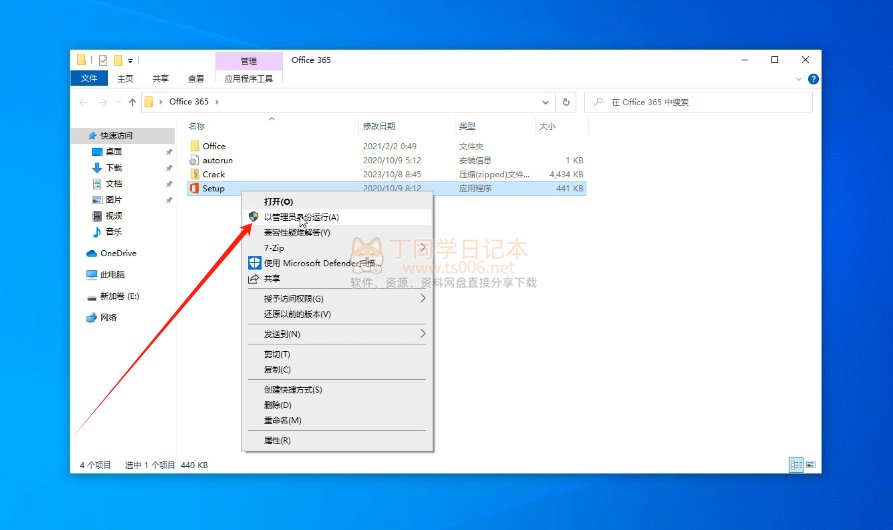The image size is (893, 530).
Task: Open Downloads (下载) in Quick access
Action: pos(107,167)
